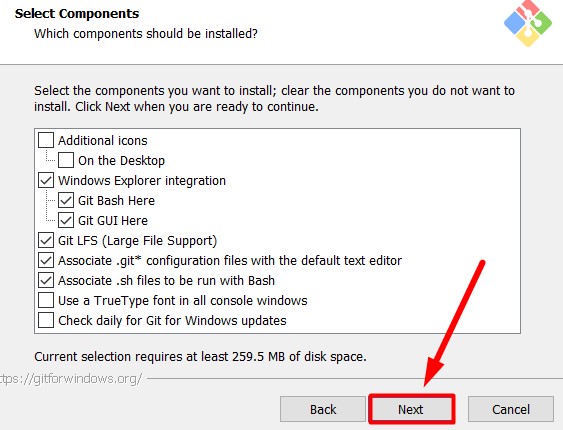Viewport: 563px width, 430px height.
Task: Open the gitforwindows.org link
Action: [71, 379]
